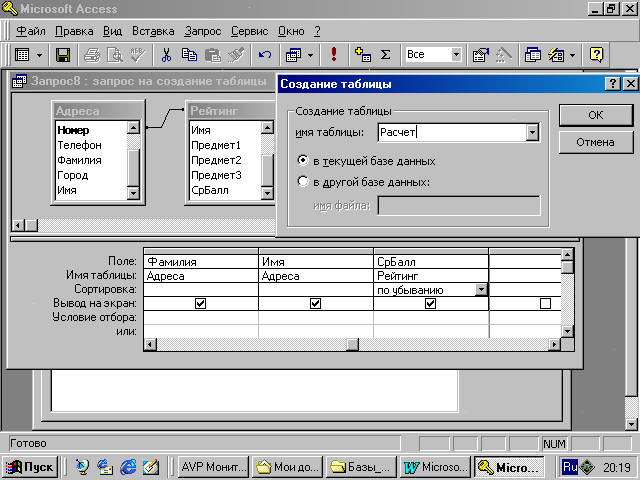Click the Database Window icon
The height and width of the screenshot is (480, 640).
coord(533,55)
